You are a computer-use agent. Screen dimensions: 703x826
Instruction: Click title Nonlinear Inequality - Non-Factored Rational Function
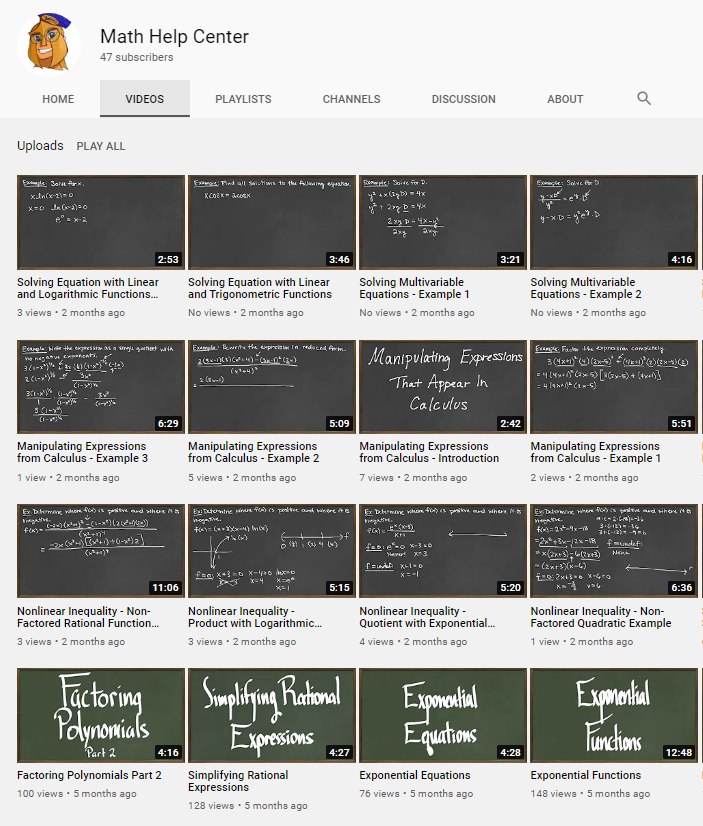[x=88, y=617]
